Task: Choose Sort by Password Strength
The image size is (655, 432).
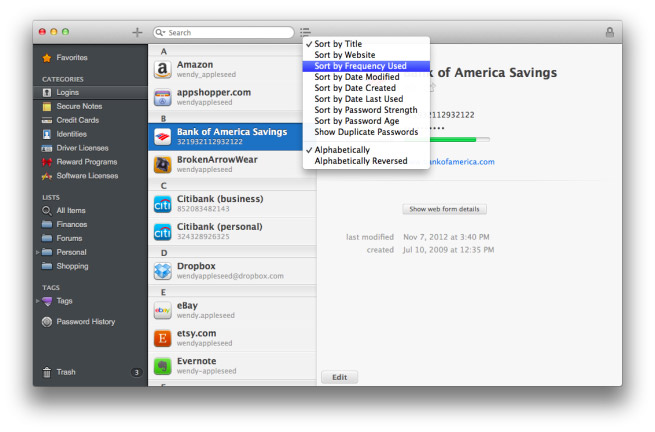Action: pyautogui.click(x=366, y=110)
